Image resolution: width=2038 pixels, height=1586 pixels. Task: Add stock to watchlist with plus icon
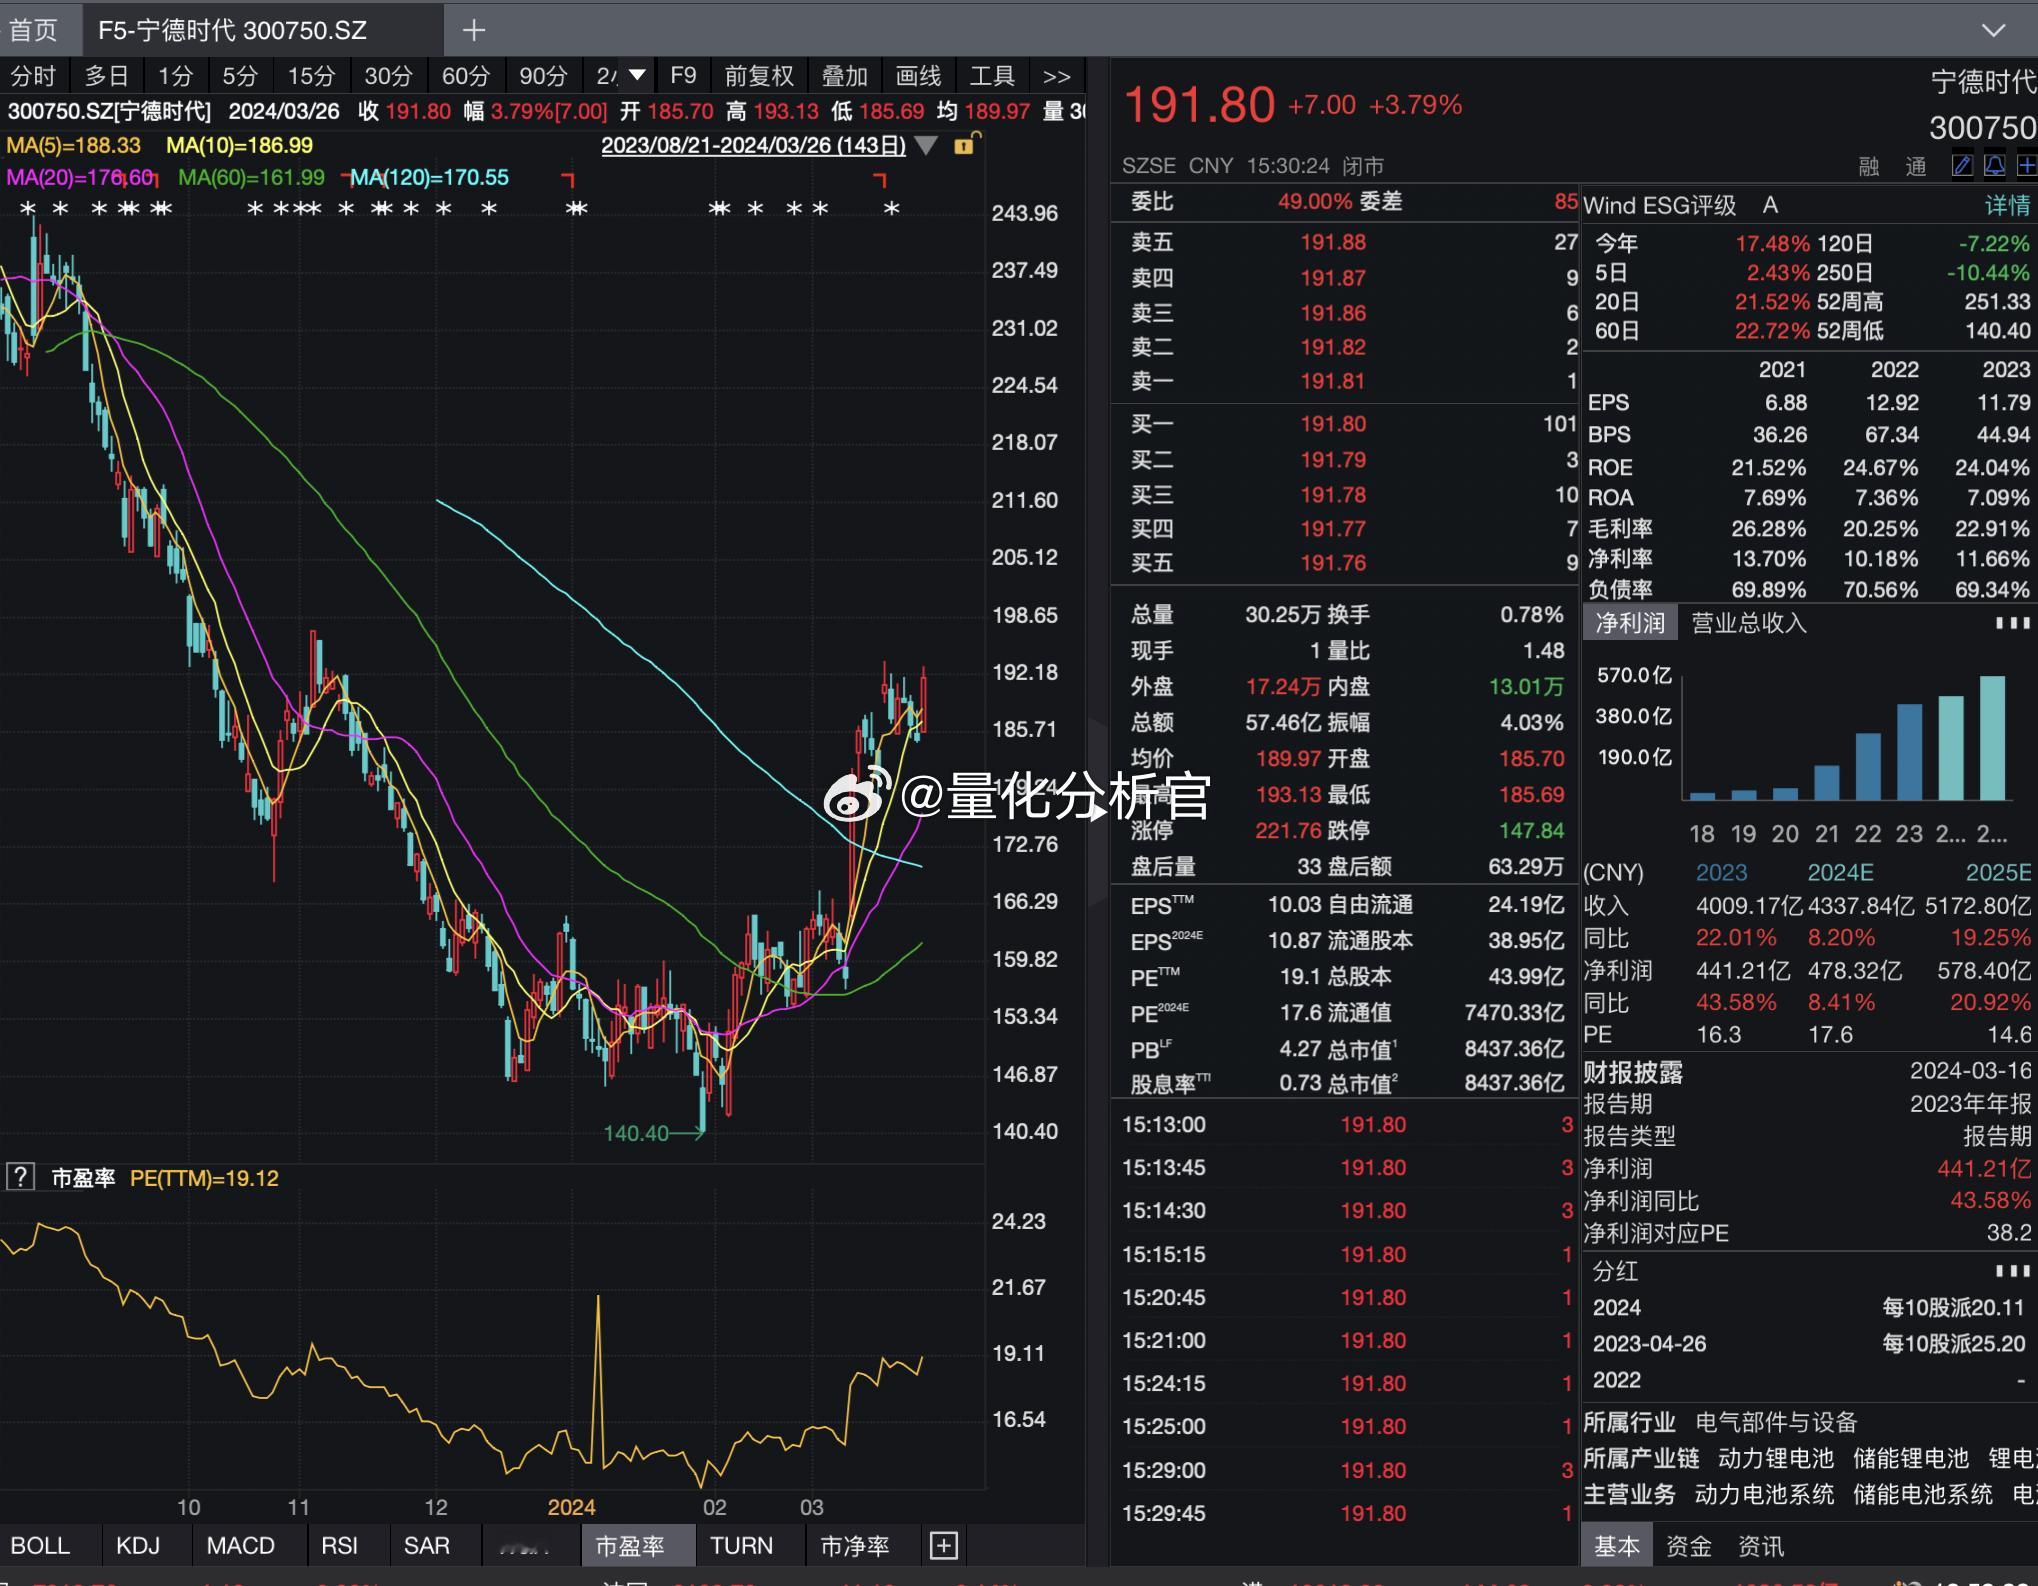click(2026, 165)
